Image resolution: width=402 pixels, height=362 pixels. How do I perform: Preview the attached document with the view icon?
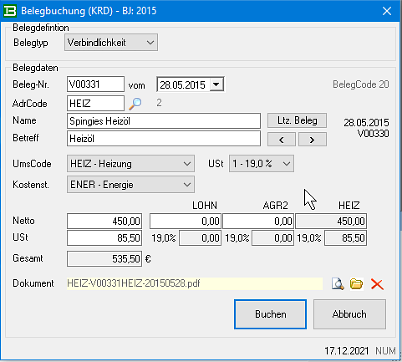click(x=338, y=284)
